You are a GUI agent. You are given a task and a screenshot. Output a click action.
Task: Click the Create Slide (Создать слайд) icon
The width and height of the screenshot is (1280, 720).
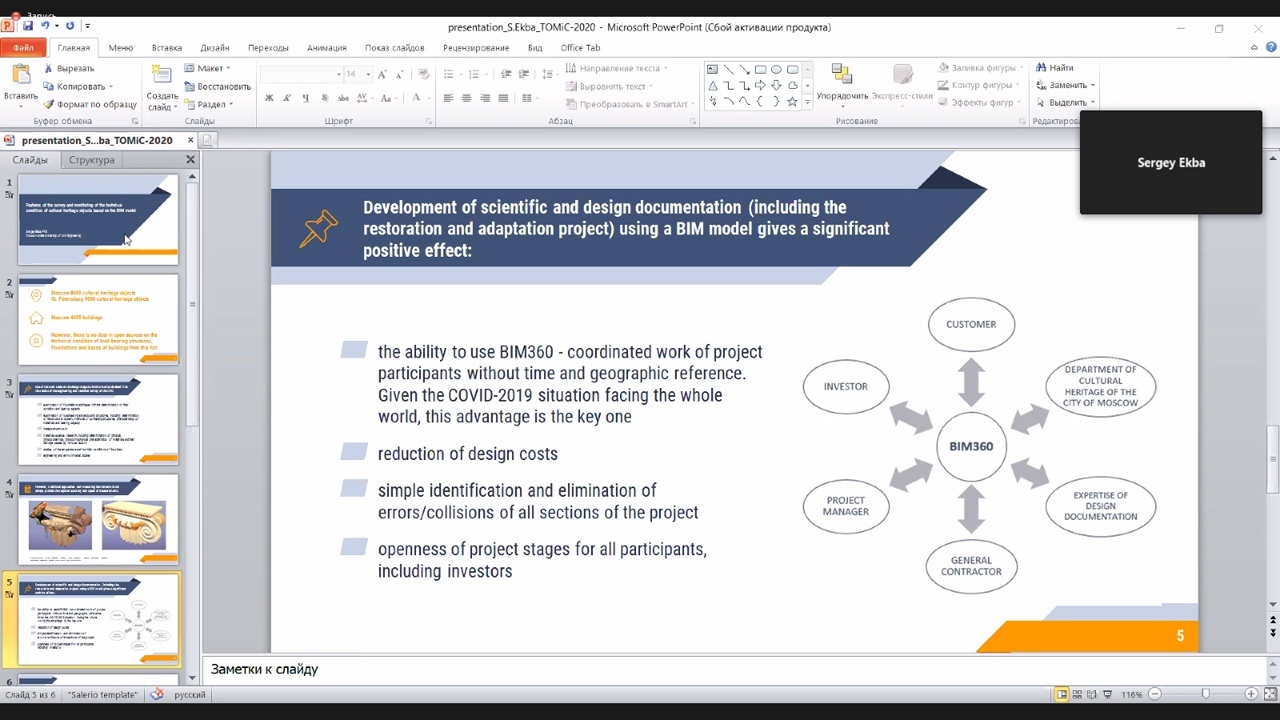click(x=160, y=76)
